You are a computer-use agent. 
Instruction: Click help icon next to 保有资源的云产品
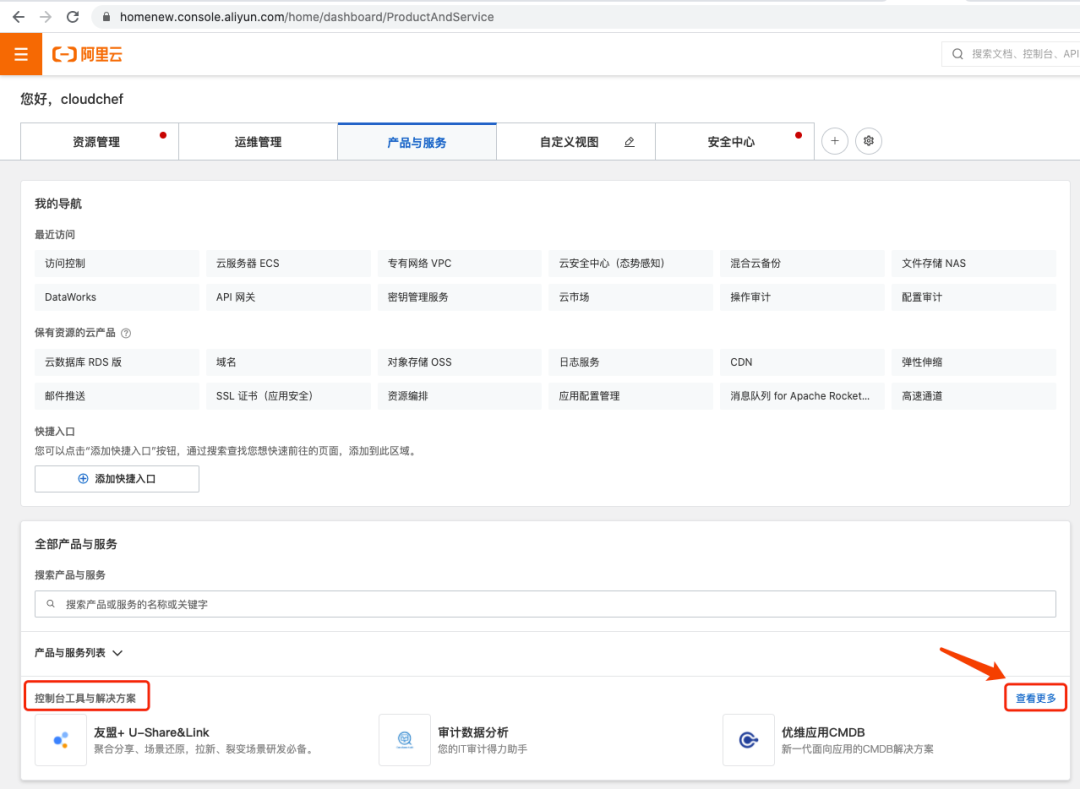tap(126, 333)
